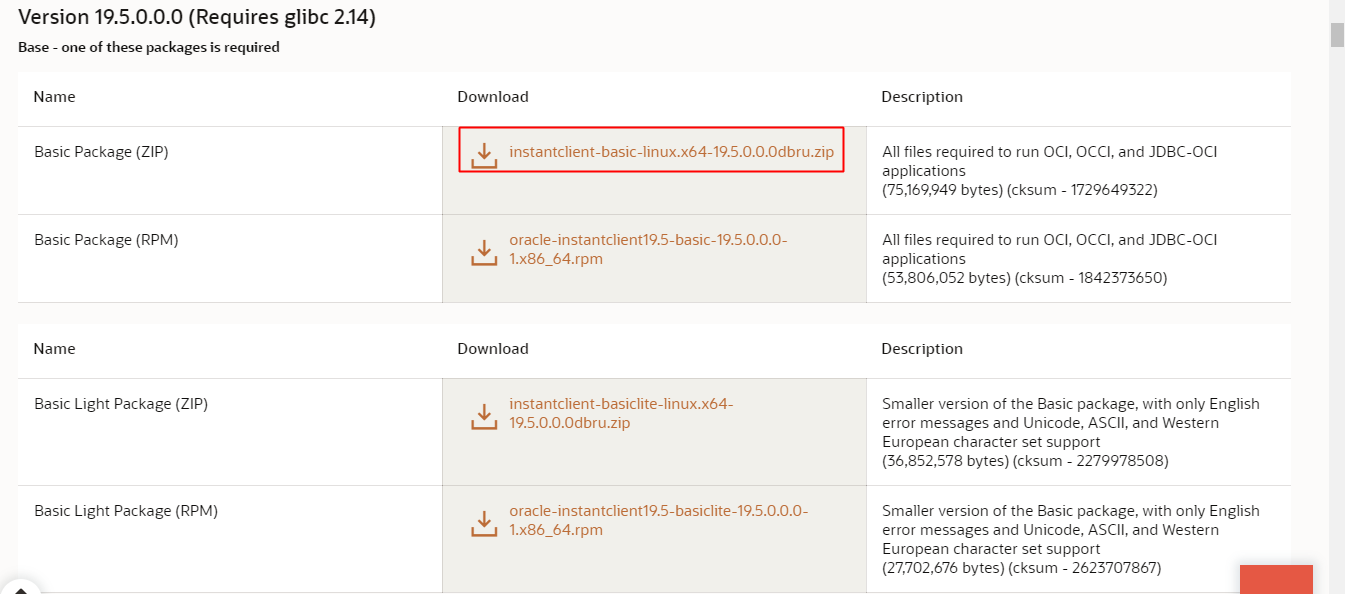Click the download icon beside instantclient-basic-linux zip
The image size is (1345, 594).
click(484, 155)
